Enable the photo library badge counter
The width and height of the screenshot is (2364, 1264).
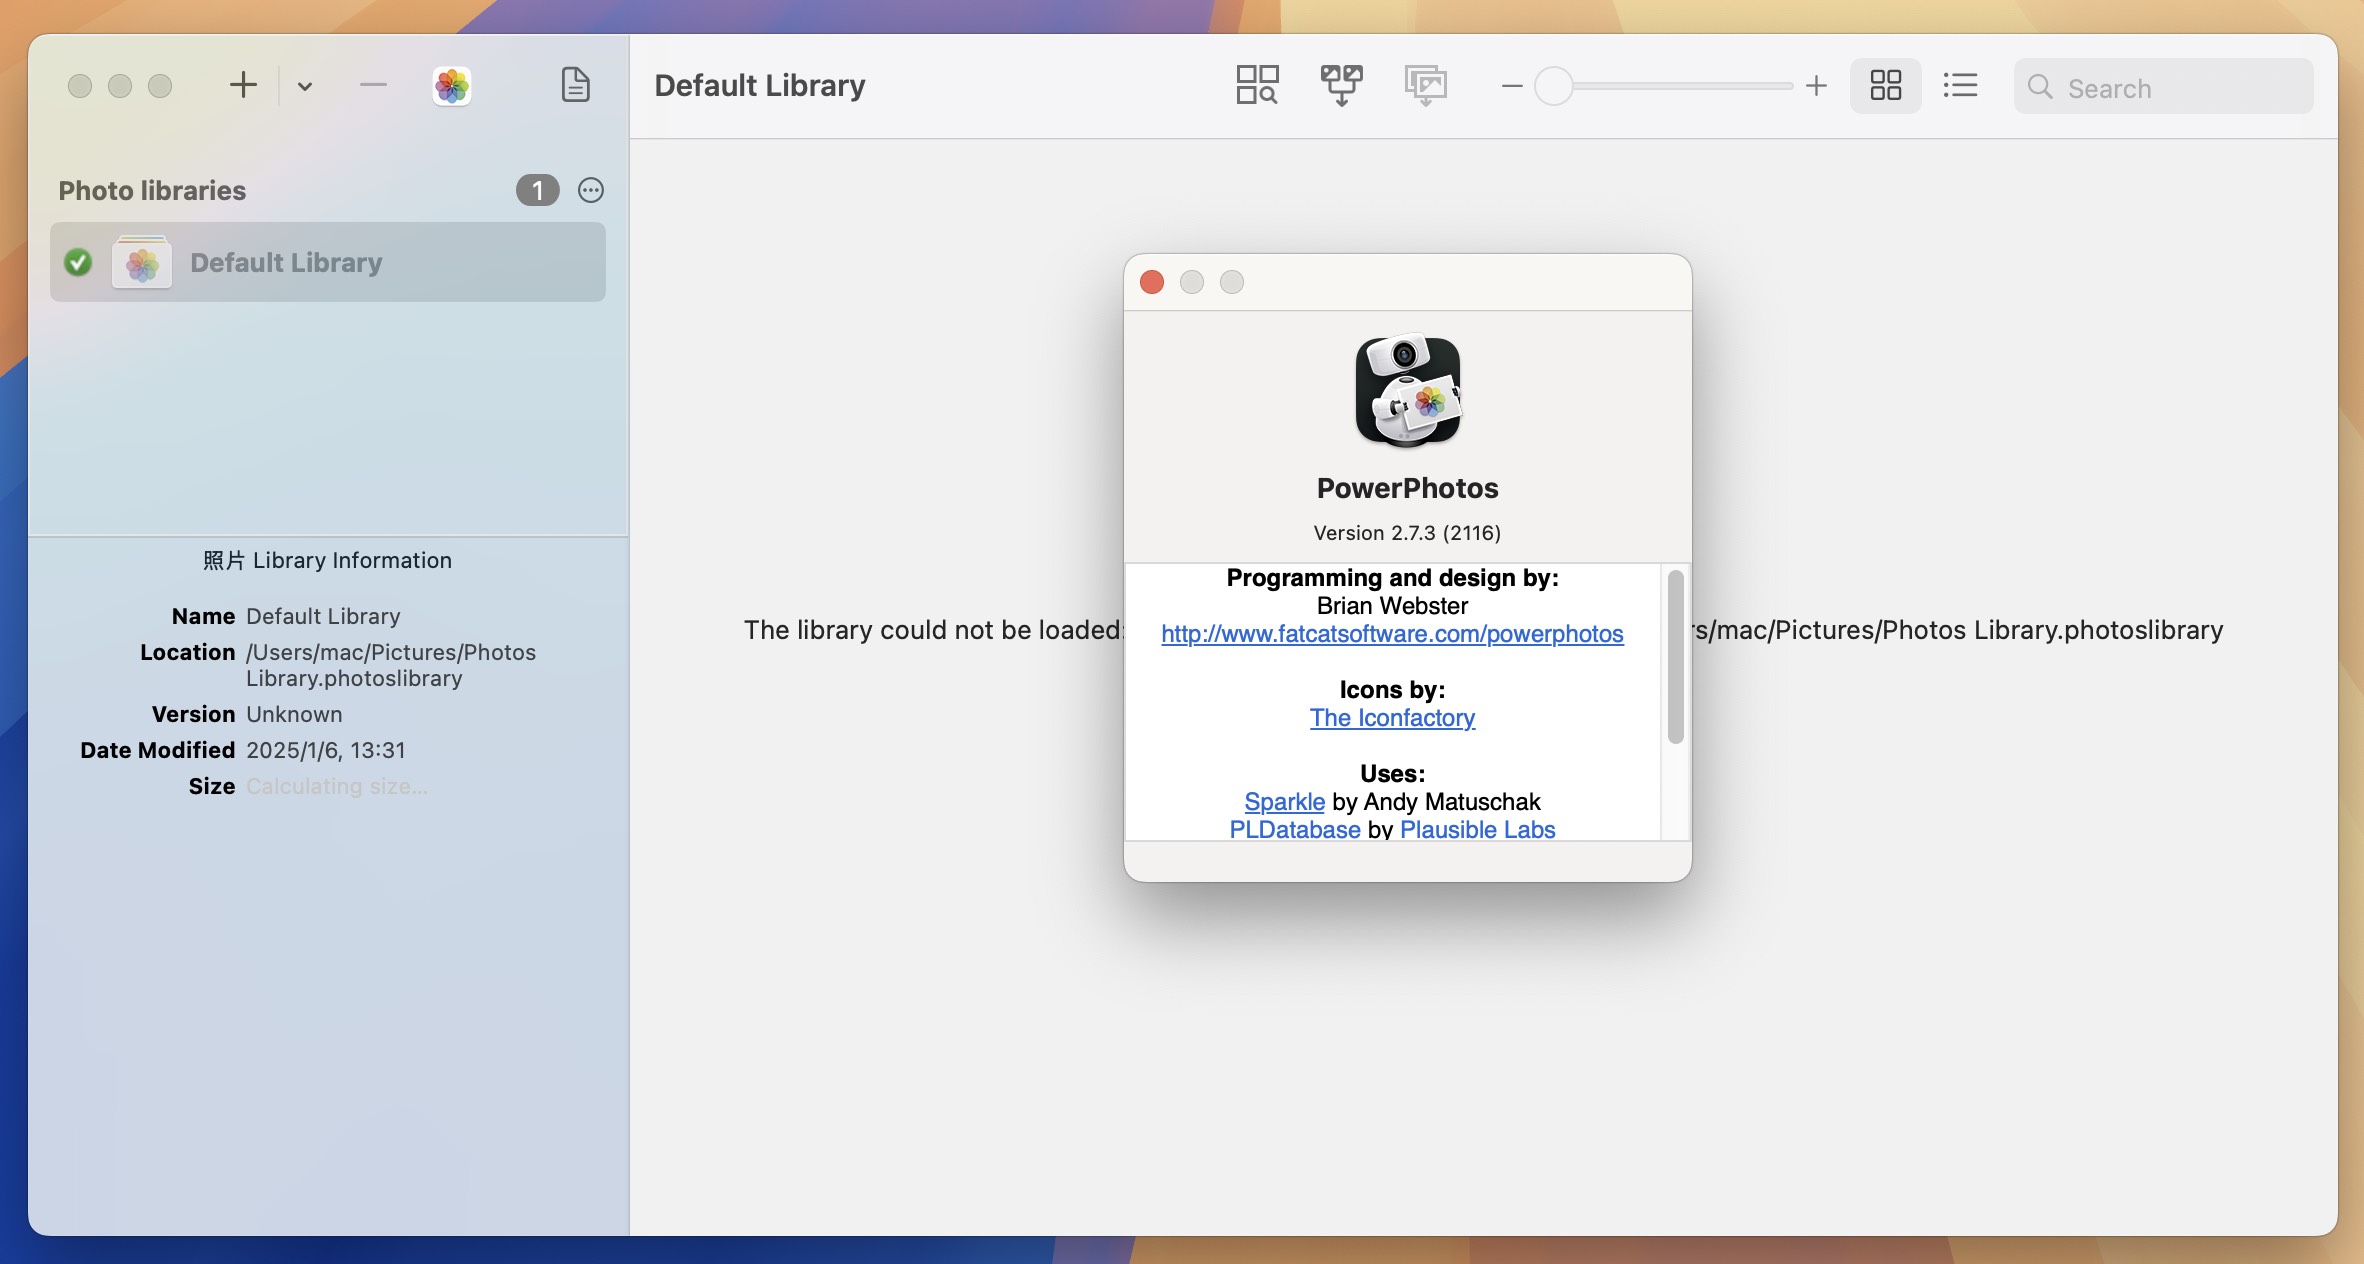point(538,188)
